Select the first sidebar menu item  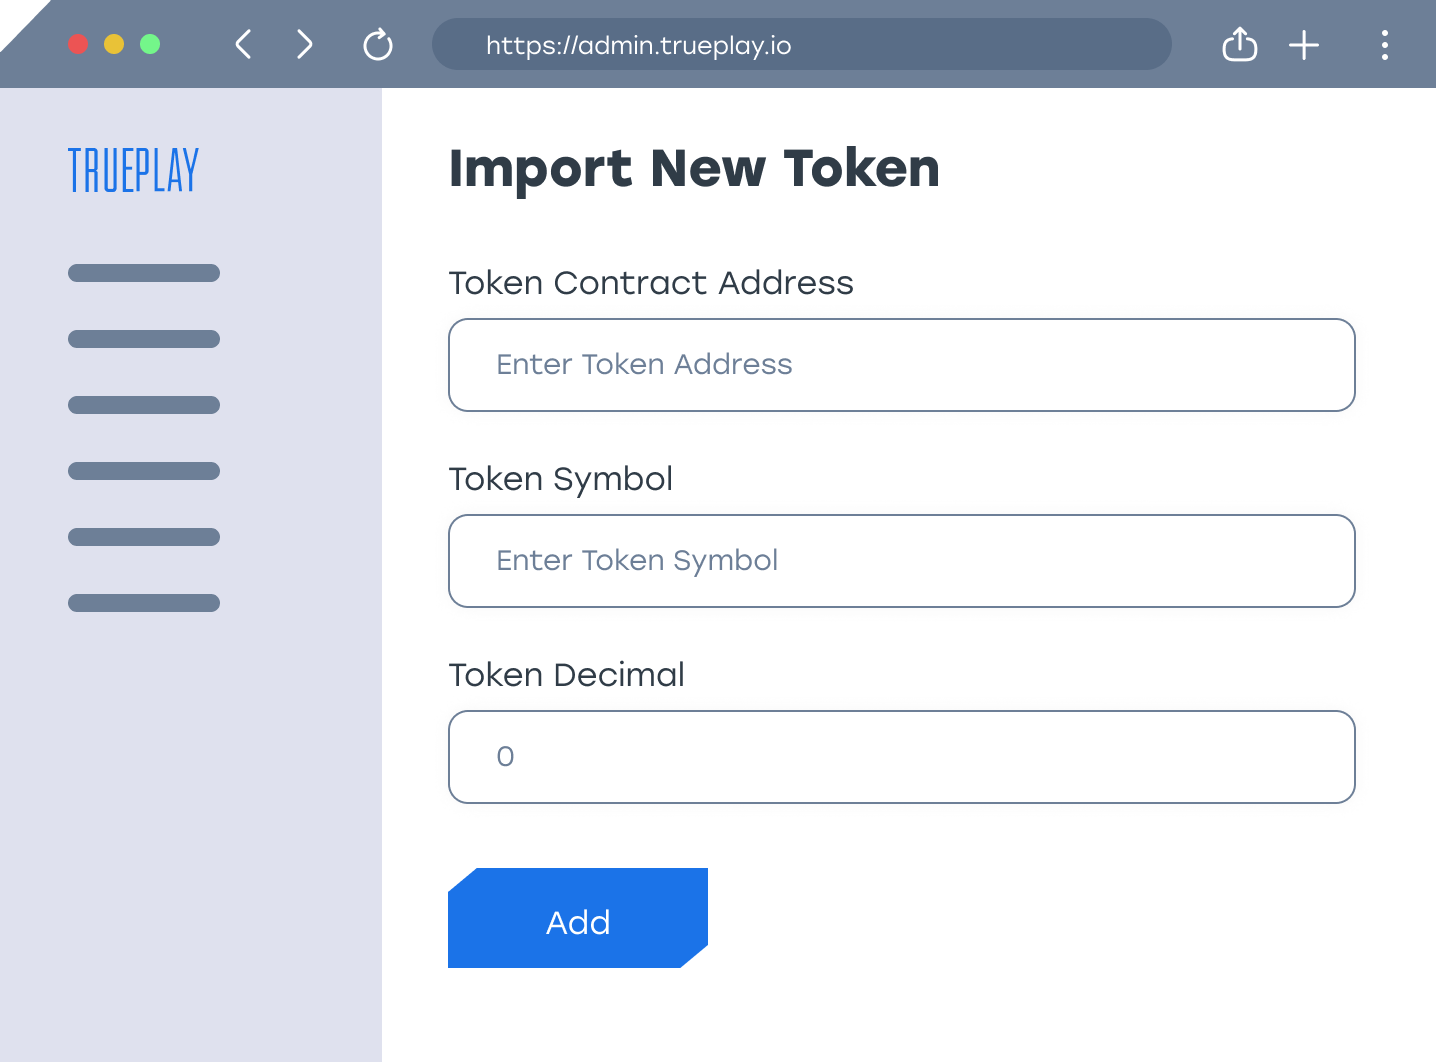144,273
